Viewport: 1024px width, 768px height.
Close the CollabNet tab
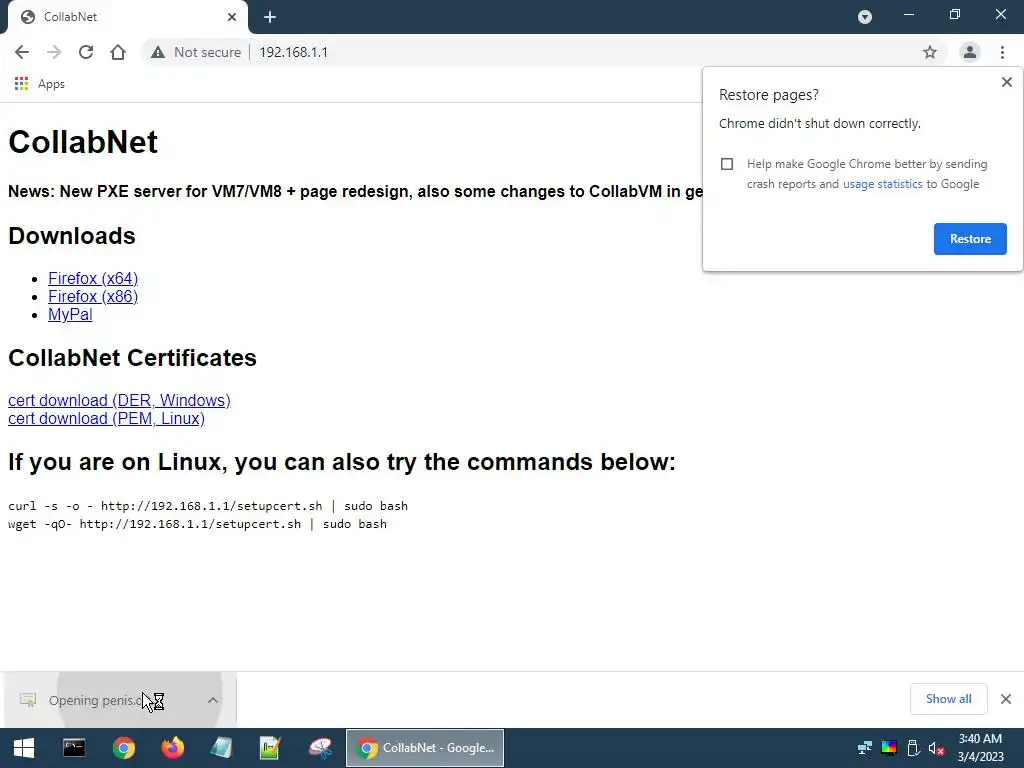click(232, 17)
